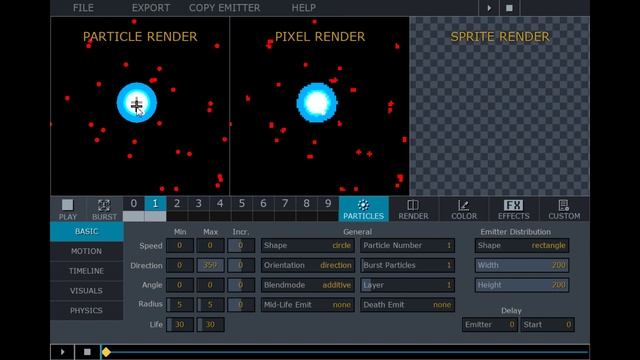640x360 pixels.
Task: Select the TIMELINE settings tab
Action: pos(87,271)
